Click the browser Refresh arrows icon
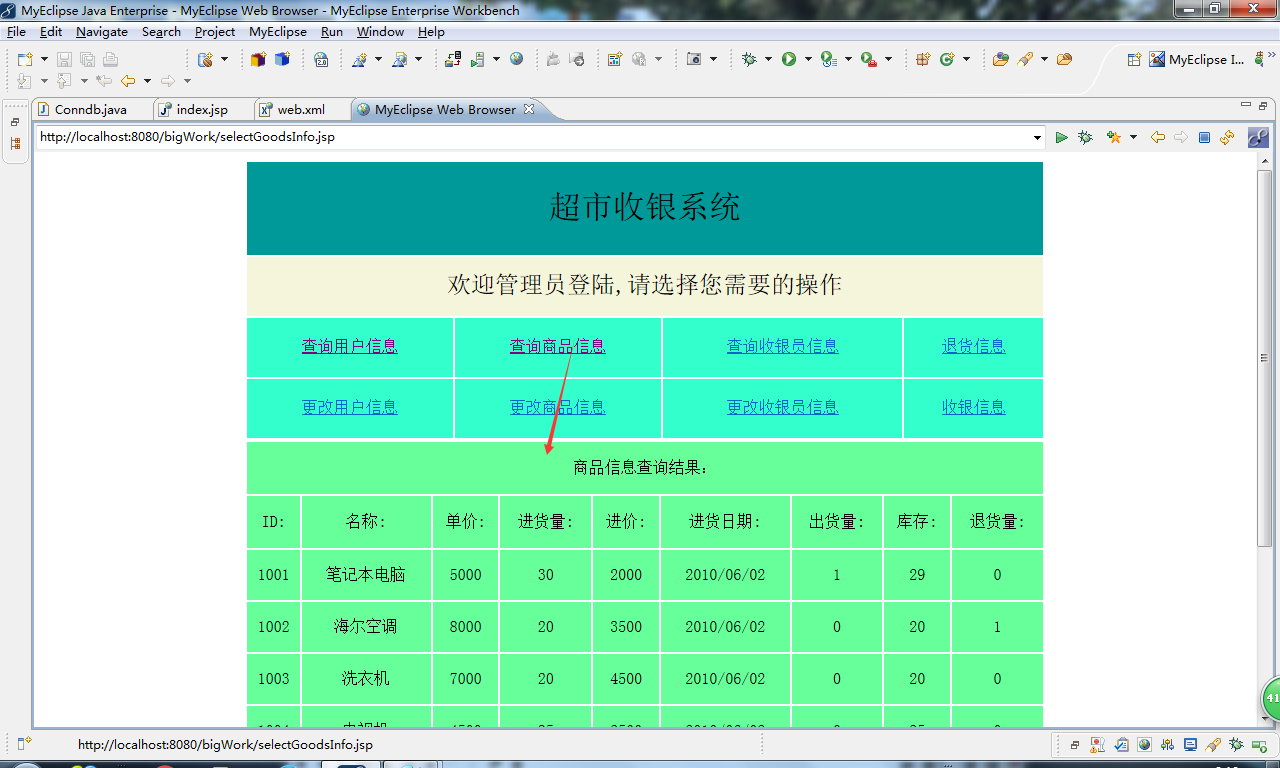The height and width of the screenshot is (768, 1280). (x=1227, y=137)
